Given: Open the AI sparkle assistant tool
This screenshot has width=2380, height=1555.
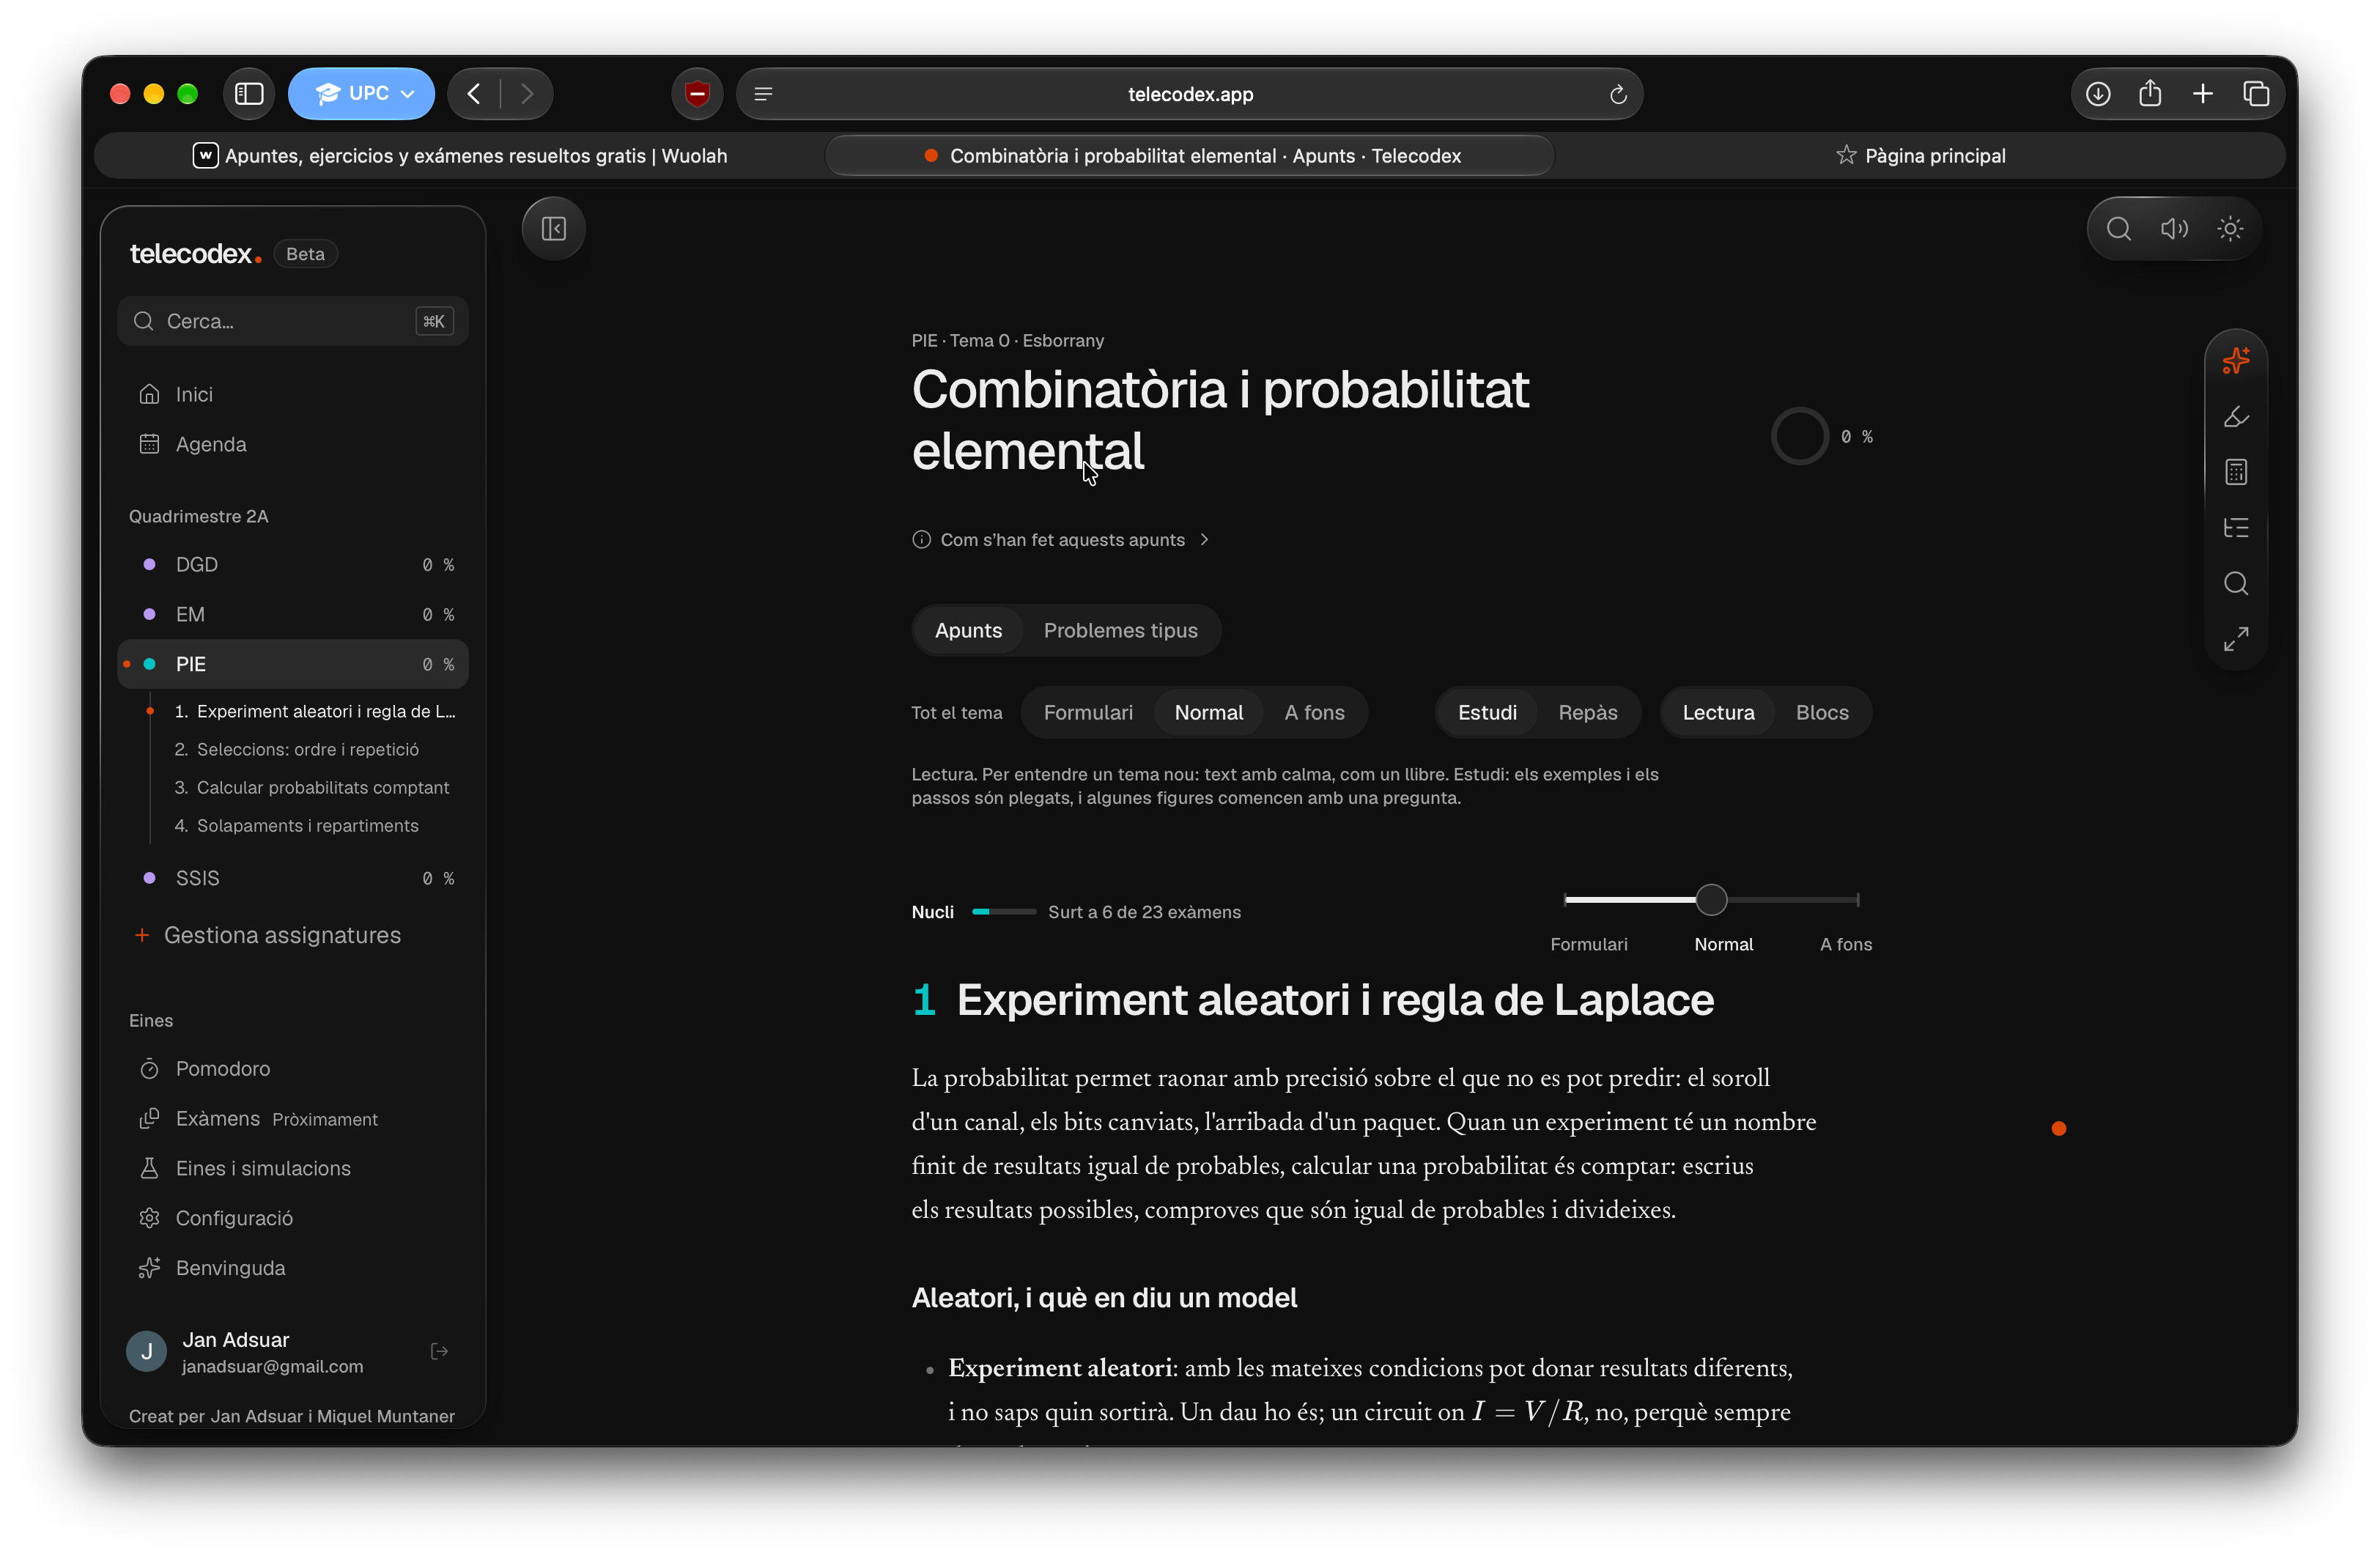Looking at the screenshot, I should (2236, 360).
